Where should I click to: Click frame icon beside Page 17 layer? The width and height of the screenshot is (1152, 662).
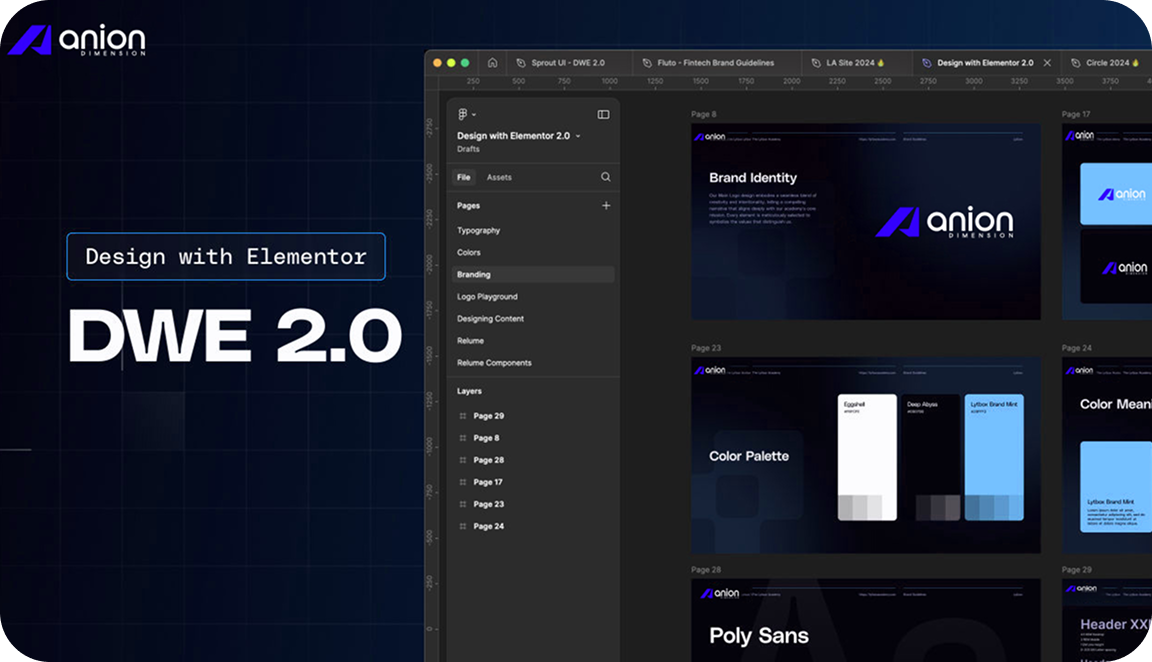click(462, 482)
